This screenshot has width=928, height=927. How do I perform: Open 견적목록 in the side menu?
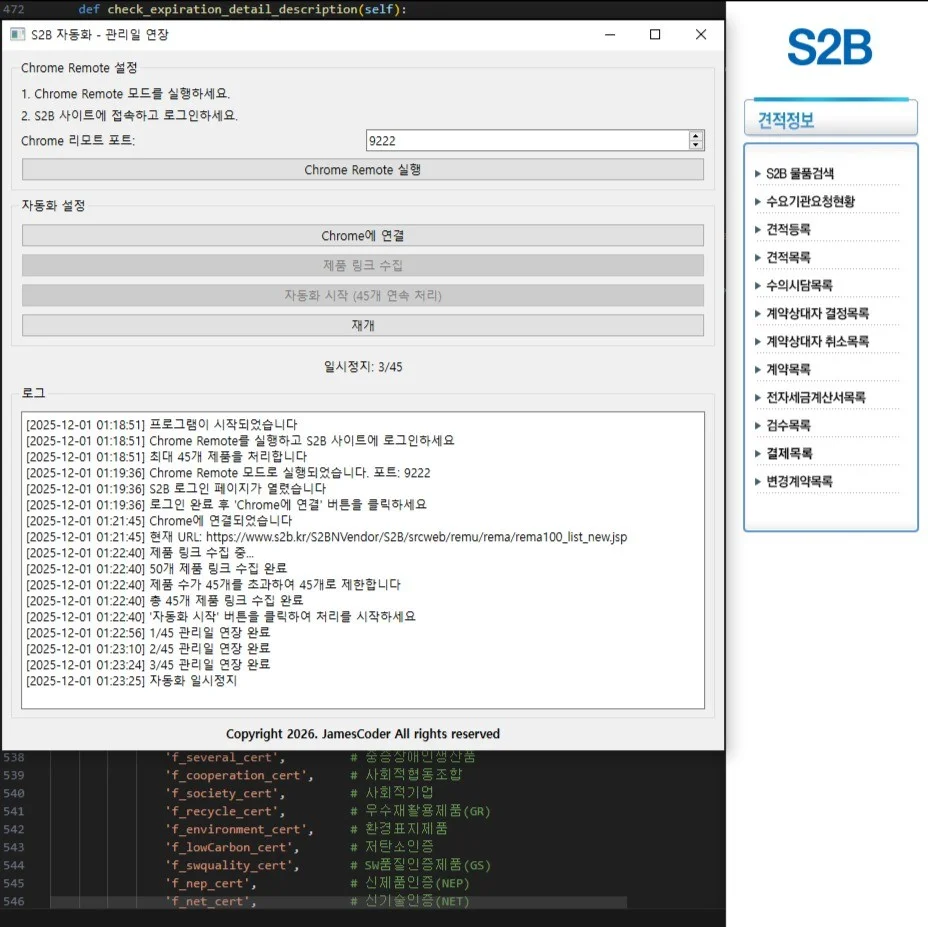click(x=788, y=257)
